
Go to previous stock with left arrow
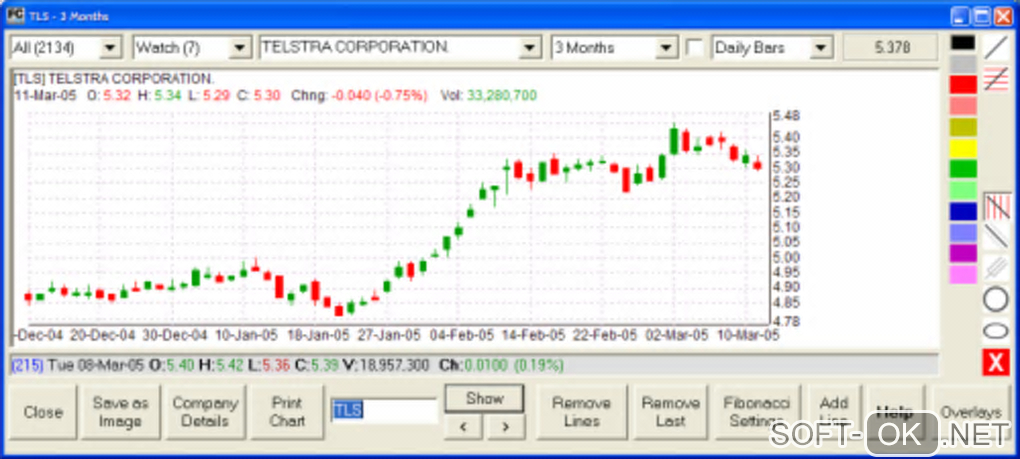point(464,427)
